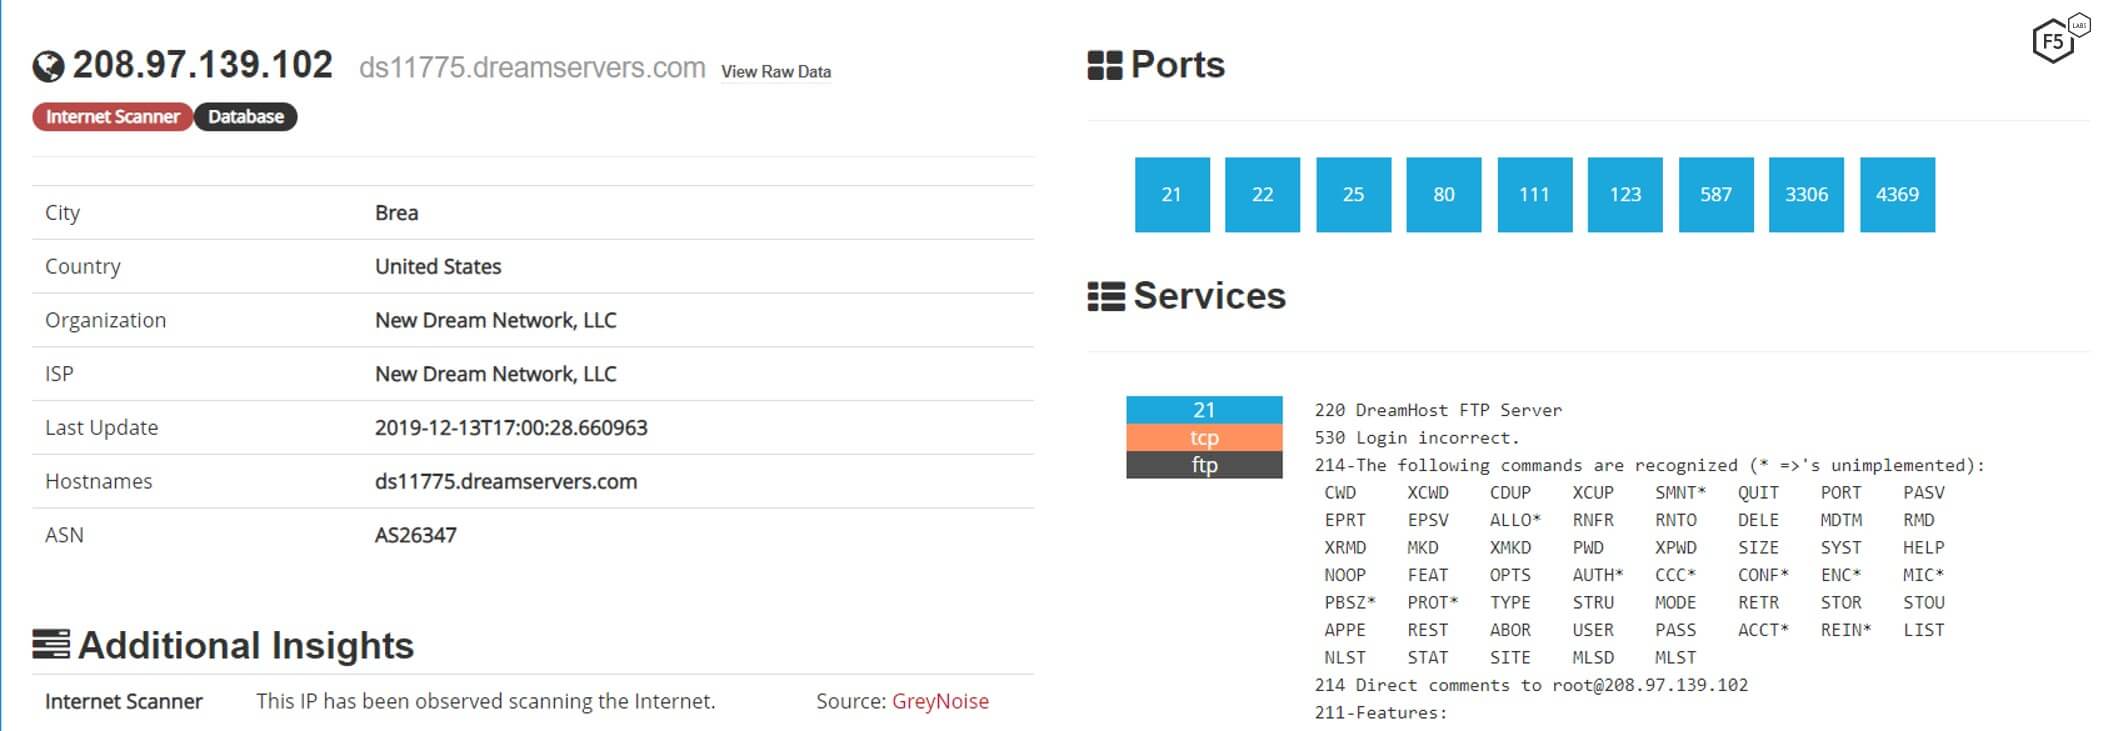This screenshot has height=731, width=2103.
Task: Click the Additional Insights server icon
Action: tap(51, 645)
